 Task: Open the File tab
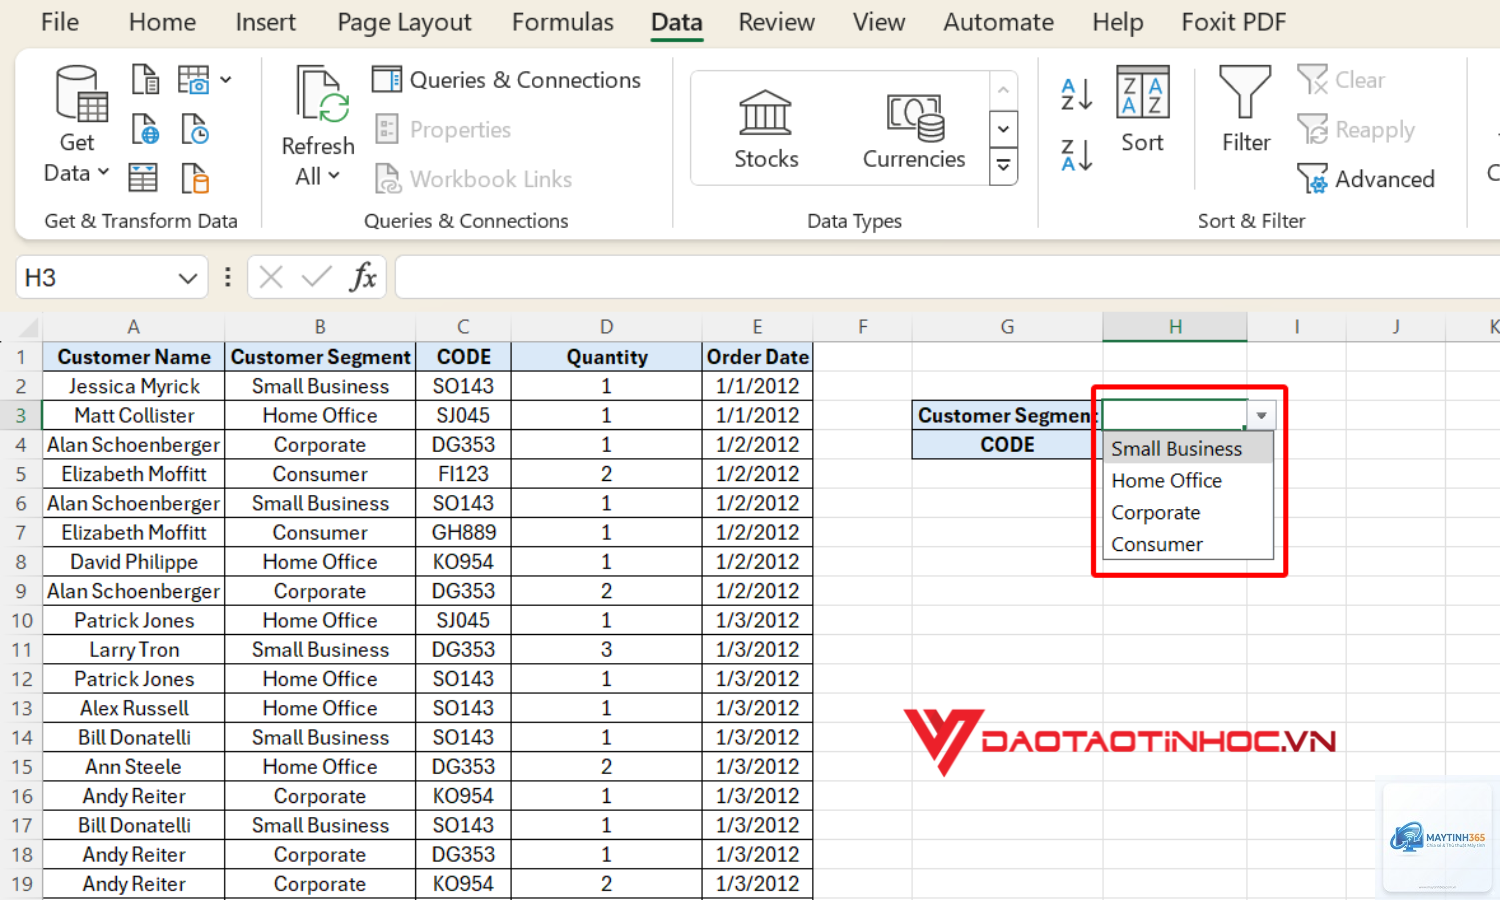click(60, 22)
